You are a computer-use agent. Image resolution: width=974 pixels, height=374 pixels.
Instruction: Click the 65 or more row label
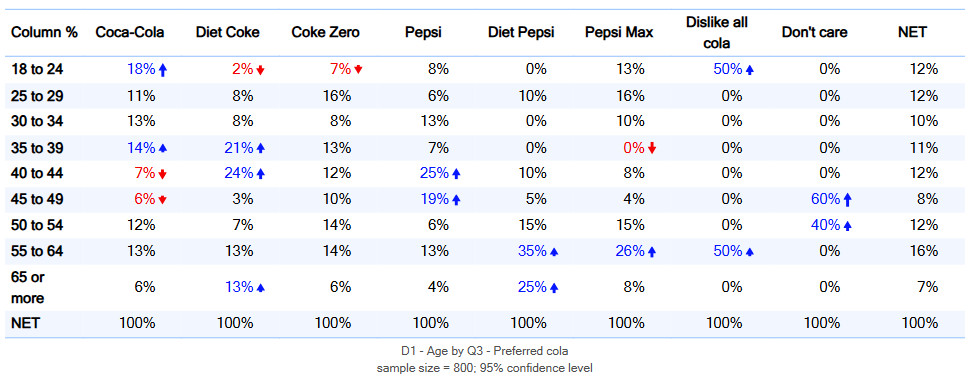(28, 287)
